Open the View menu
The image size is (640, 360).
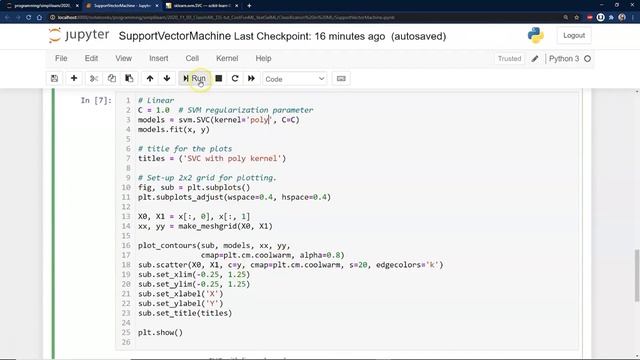pos(123,58)
